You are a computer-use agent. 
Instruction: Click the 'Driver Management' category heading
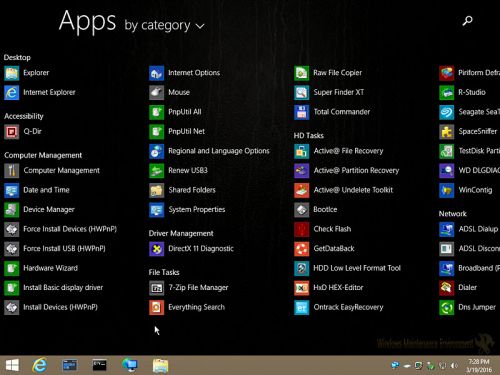tap(181, 233)
